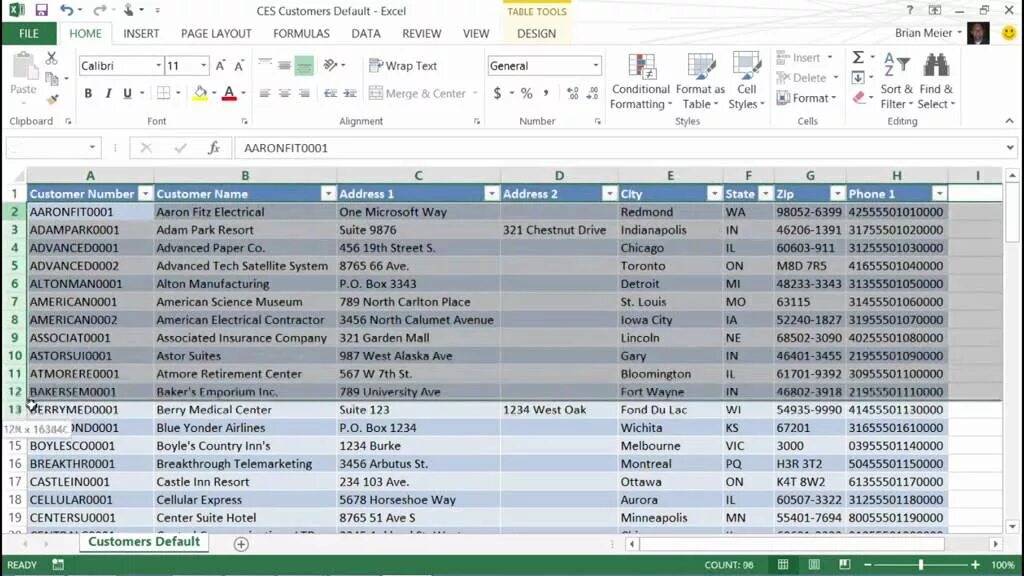Increase font size with large A icon

point(220,65)
